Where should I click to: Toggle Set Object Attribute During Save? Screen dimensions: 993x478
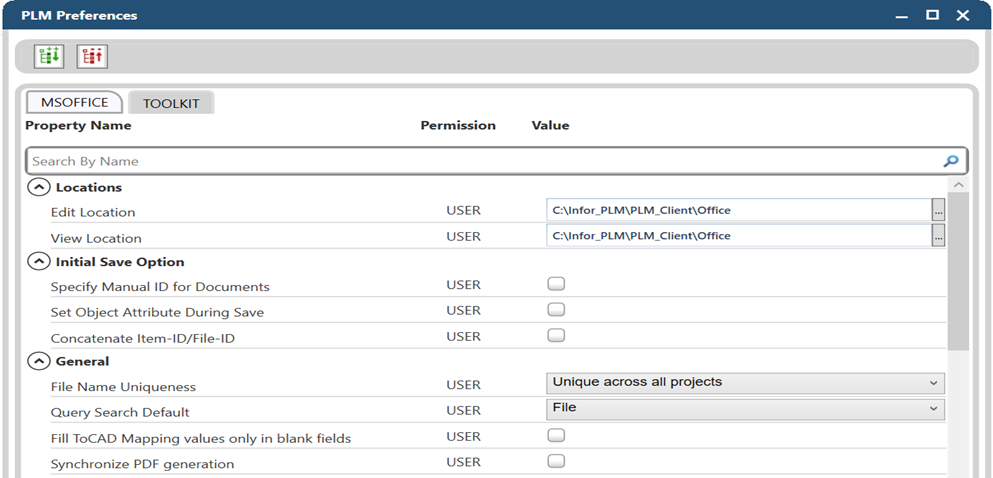point(556,310)
